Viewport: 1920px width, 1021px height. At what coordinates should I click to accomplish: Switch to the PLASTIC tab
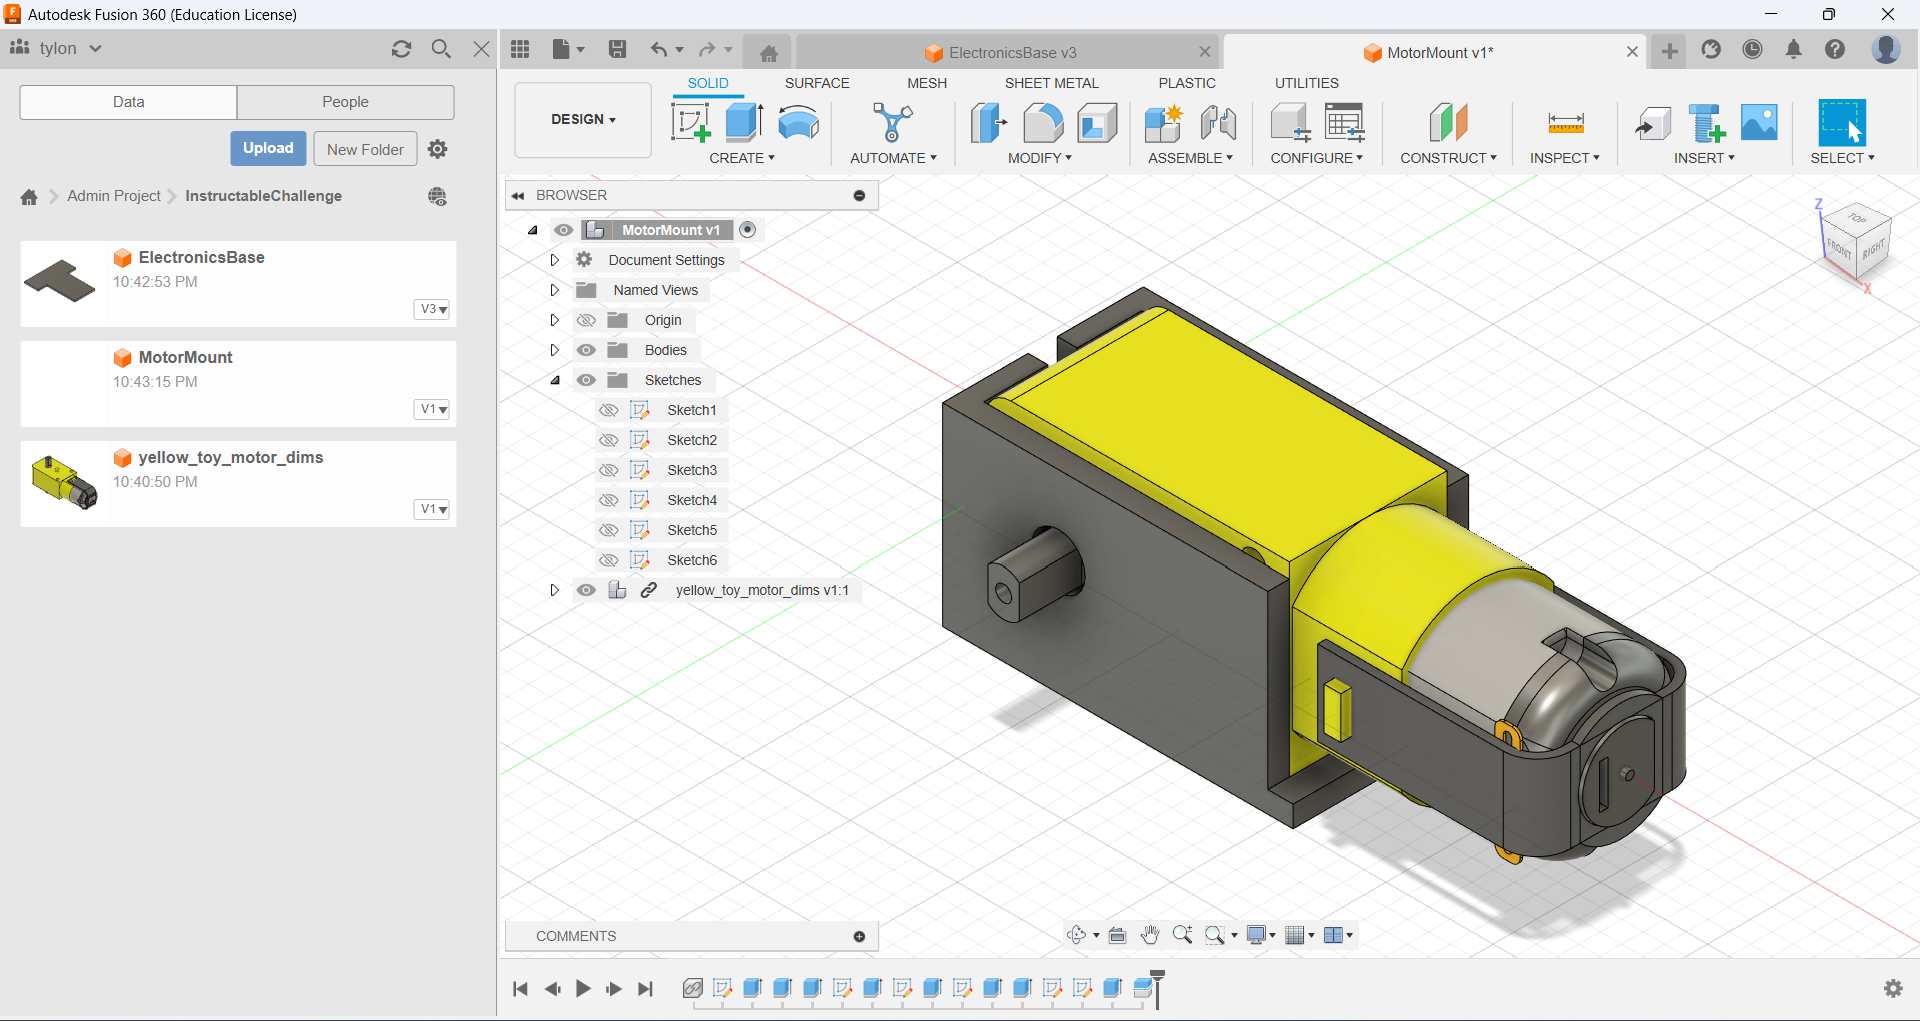pos(1187,83)
